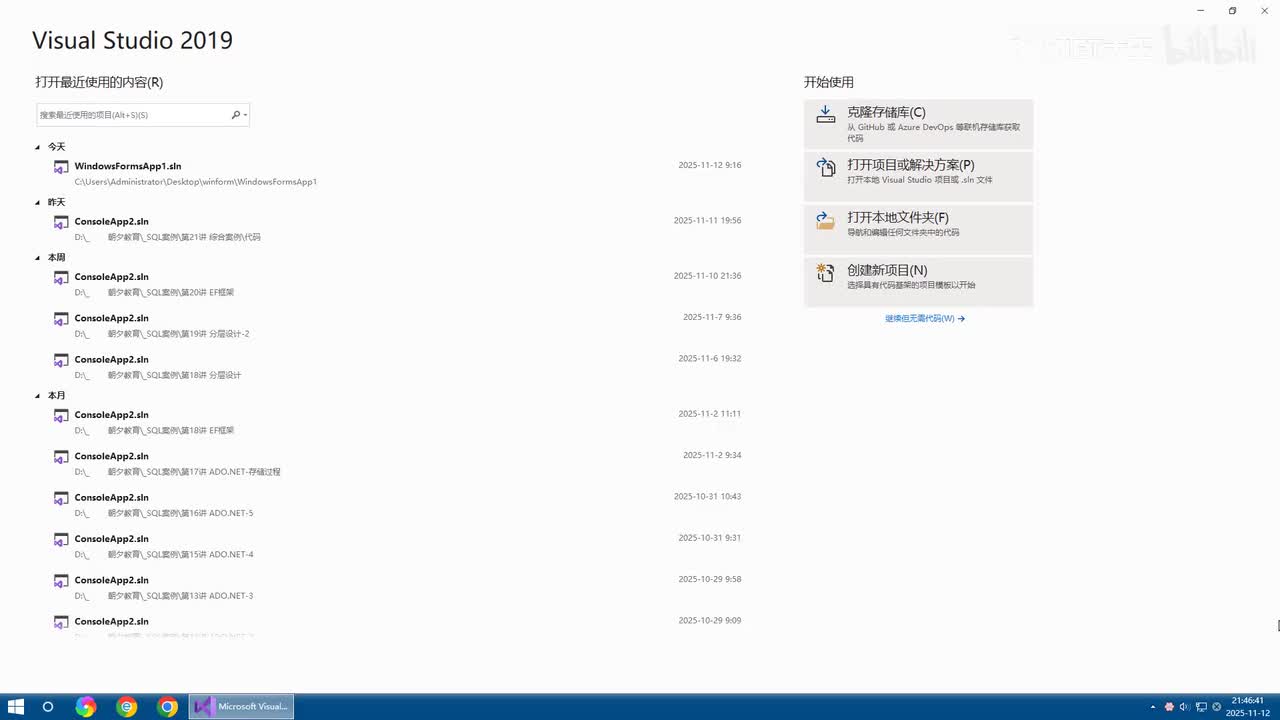Click the path ending 第21讲 综合案例\代码

point(167,237)
